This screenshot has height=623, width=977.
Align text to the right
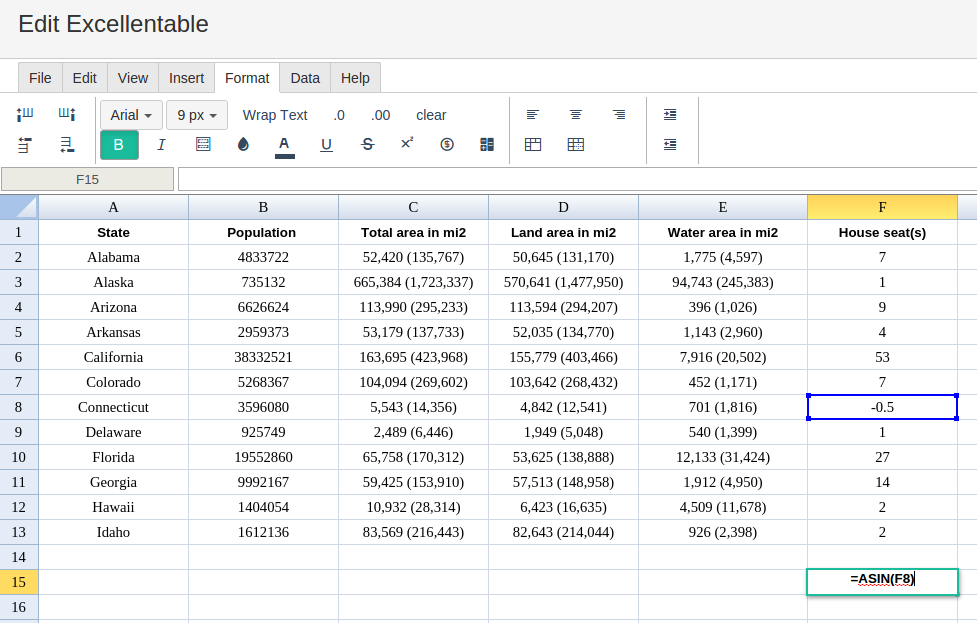[619, 115]
